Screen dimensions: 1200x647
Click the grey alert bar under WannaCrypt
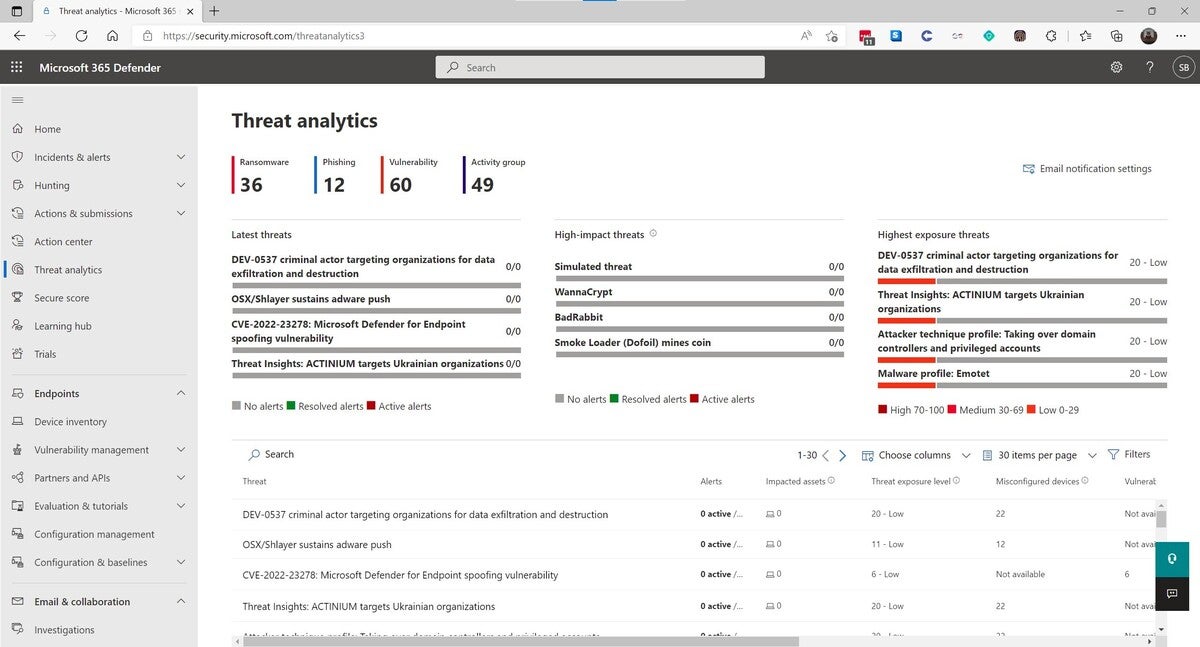tap(699, 304)
